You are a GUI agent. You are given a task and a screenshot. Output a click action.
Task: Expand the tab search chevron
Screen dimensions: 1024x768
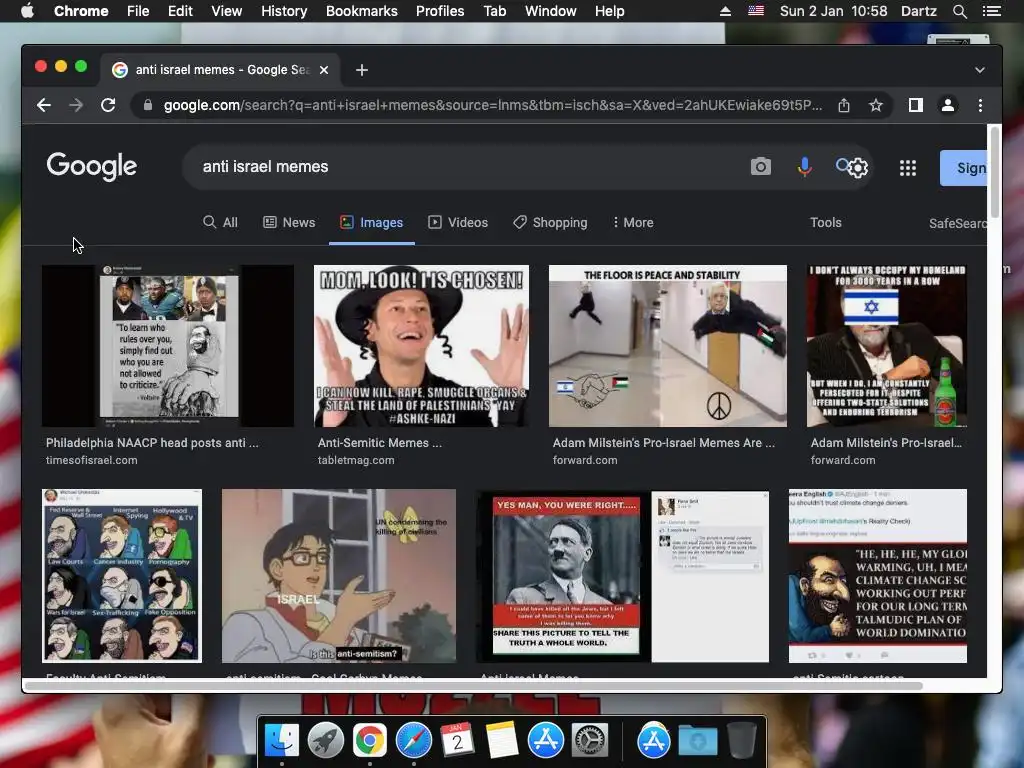click(x=980, y=70)
